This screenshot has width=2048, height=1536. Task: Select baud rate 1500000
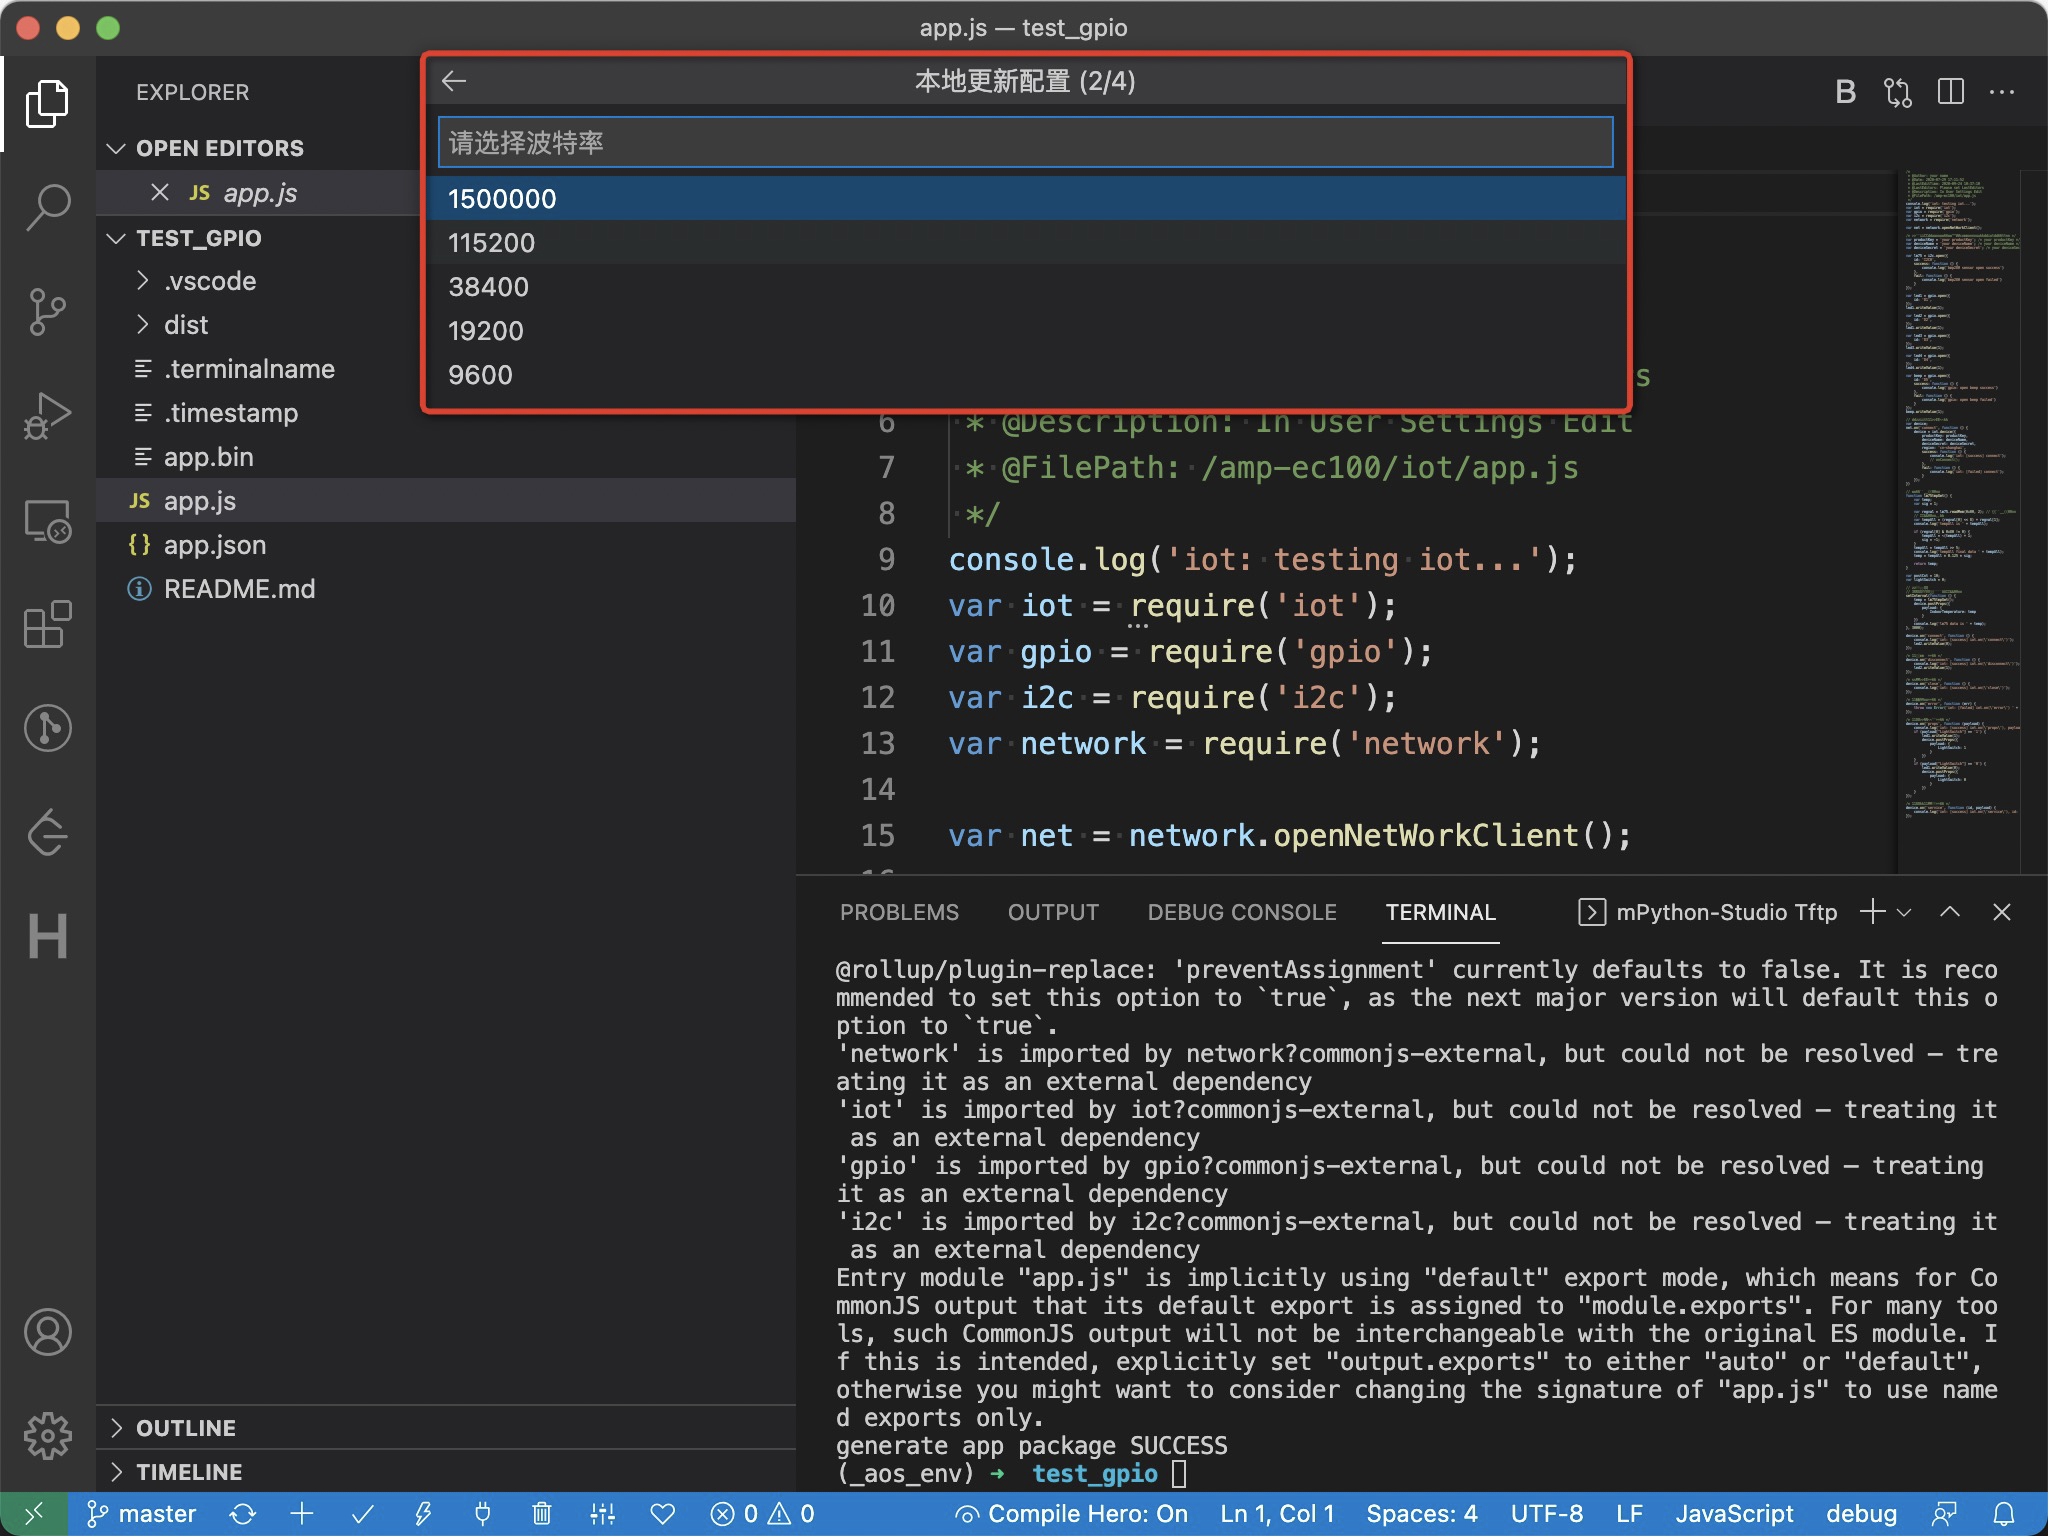pos(1026,198)
